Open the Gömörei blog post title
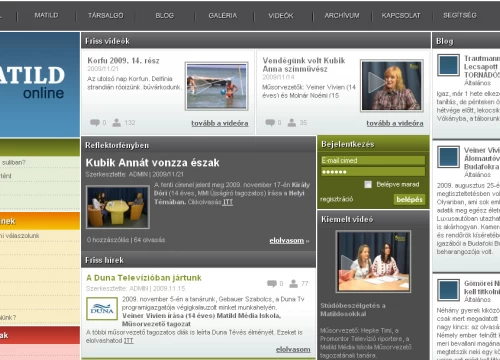Viewport: 500px width, 360px height. pos(482,287)
